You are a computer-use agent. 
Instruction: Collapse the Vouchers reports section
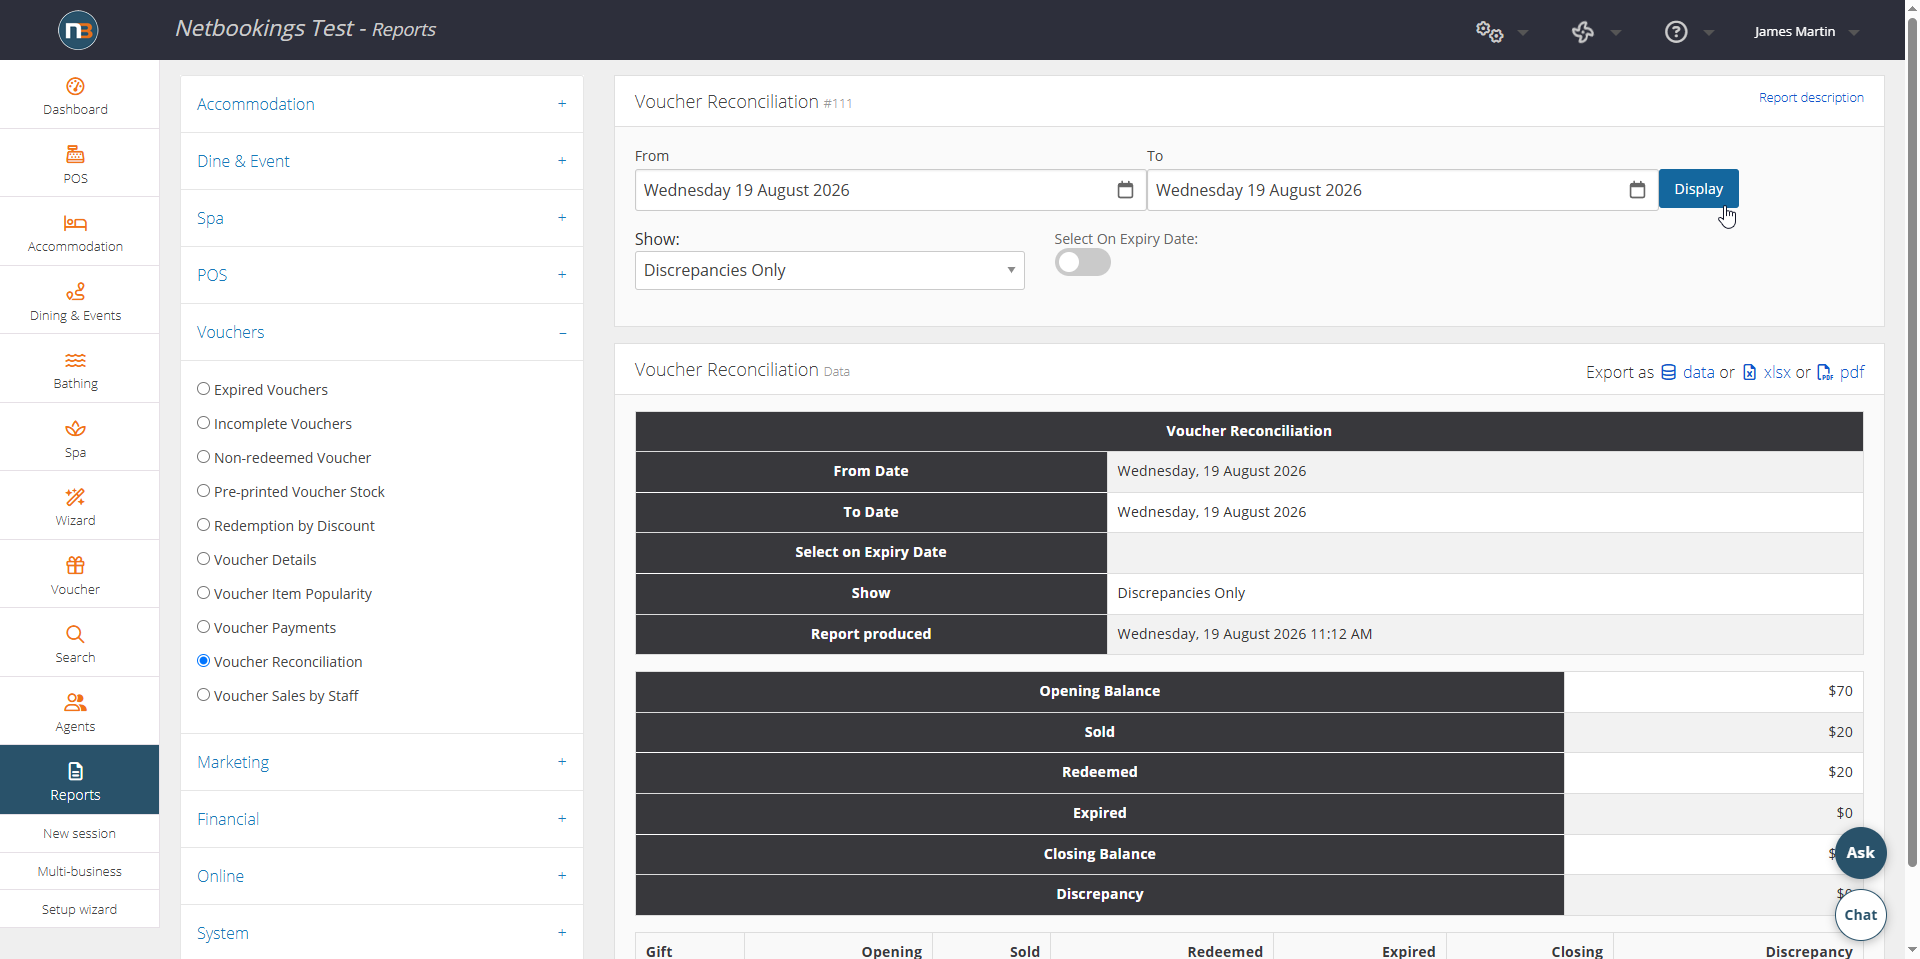point(382,332)
